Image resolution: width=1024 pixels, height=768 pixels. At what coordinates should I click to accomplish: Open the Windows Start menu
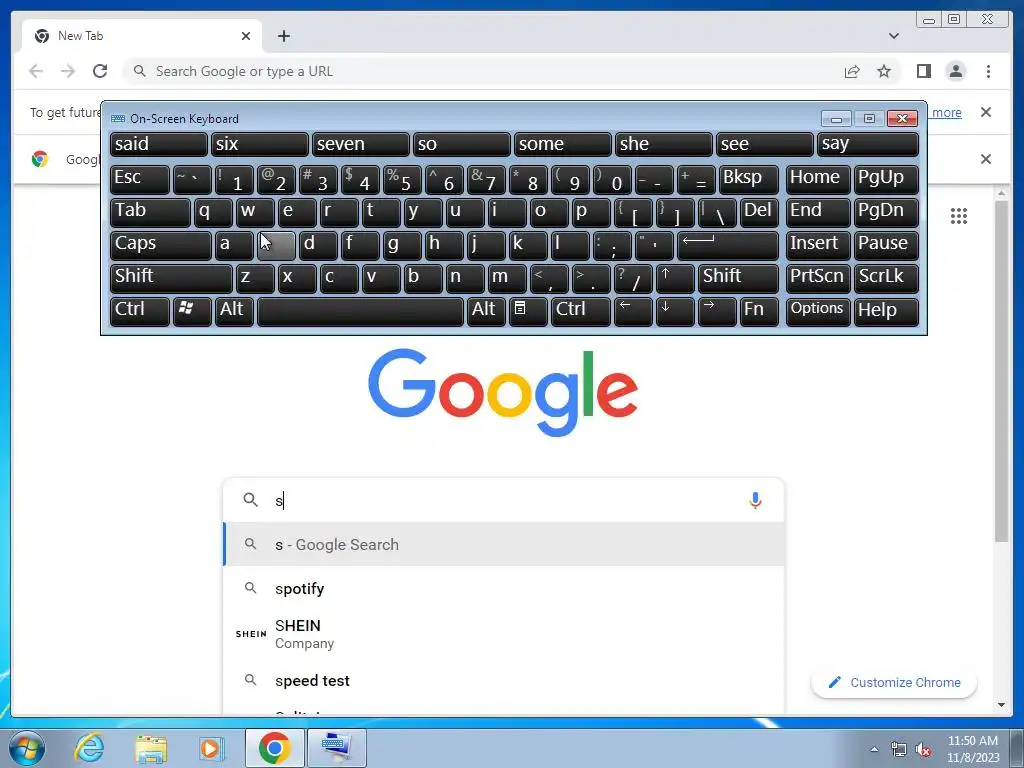(x=27, y=748)
